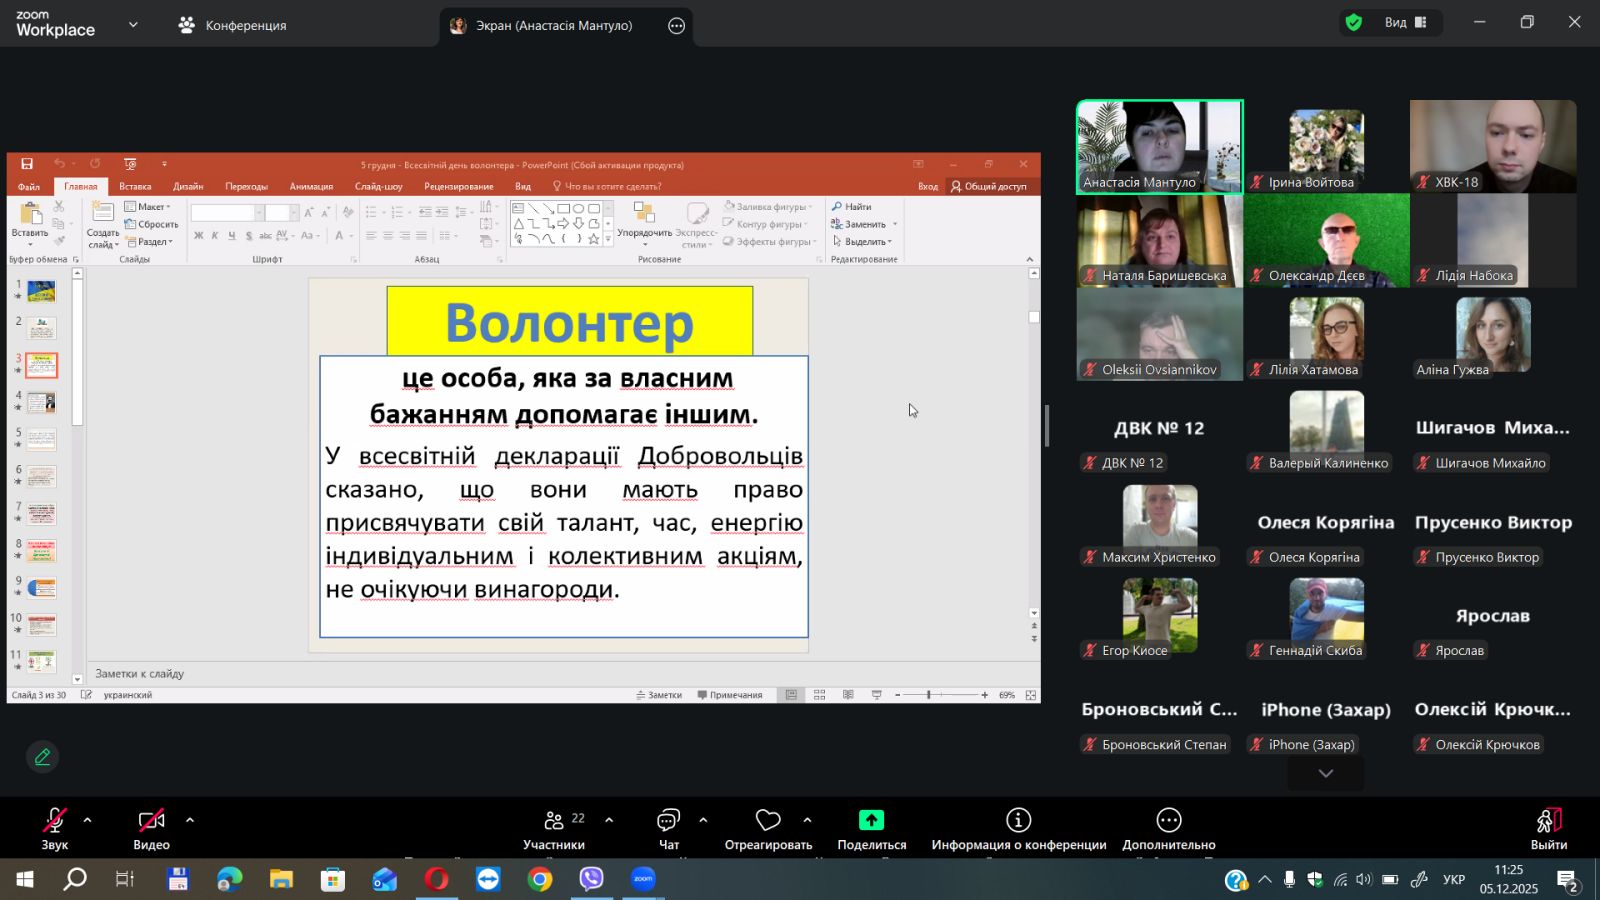1600x900 pixels.
Task: Open the Дополнительно more options icon
Action: [x=1168, y=821]
